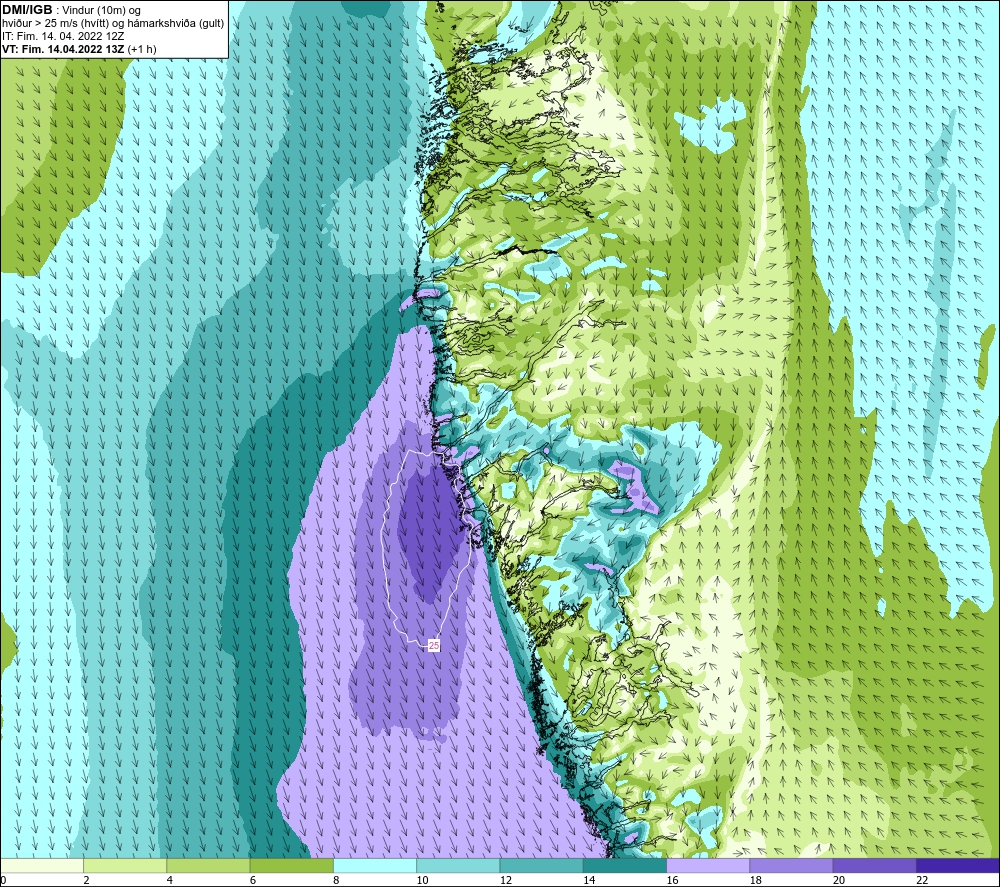Click the title line 'DMI/IGB : Vindur (10m) og'
The image size is (1000, 887).
pyautogui.click(x=71, y=10)
